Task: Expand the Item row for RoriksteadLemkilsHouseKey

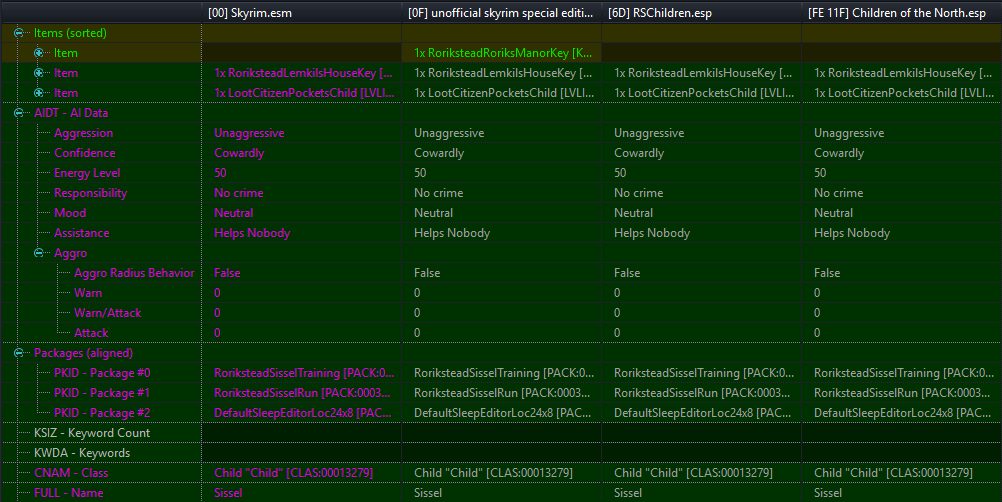Action: pyautogui.click(x=39, y=73)
